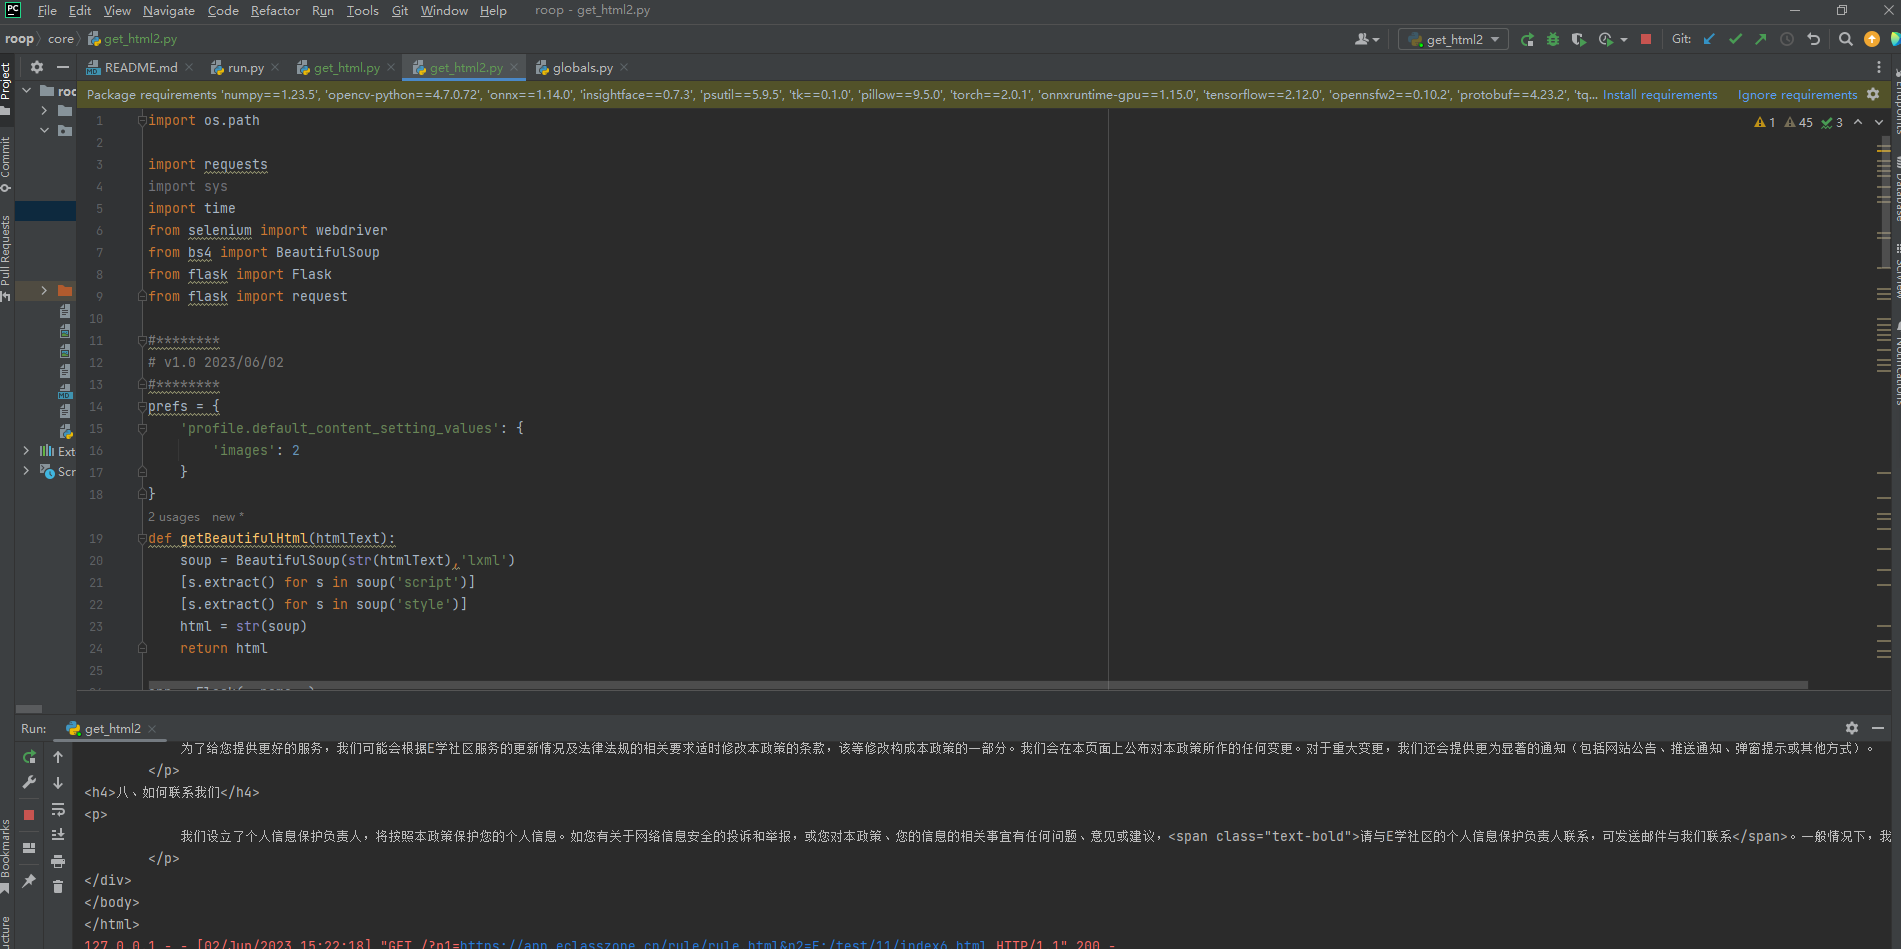
Task: Open Search Everywhere magnifier
Action: tap(1846, 39)
